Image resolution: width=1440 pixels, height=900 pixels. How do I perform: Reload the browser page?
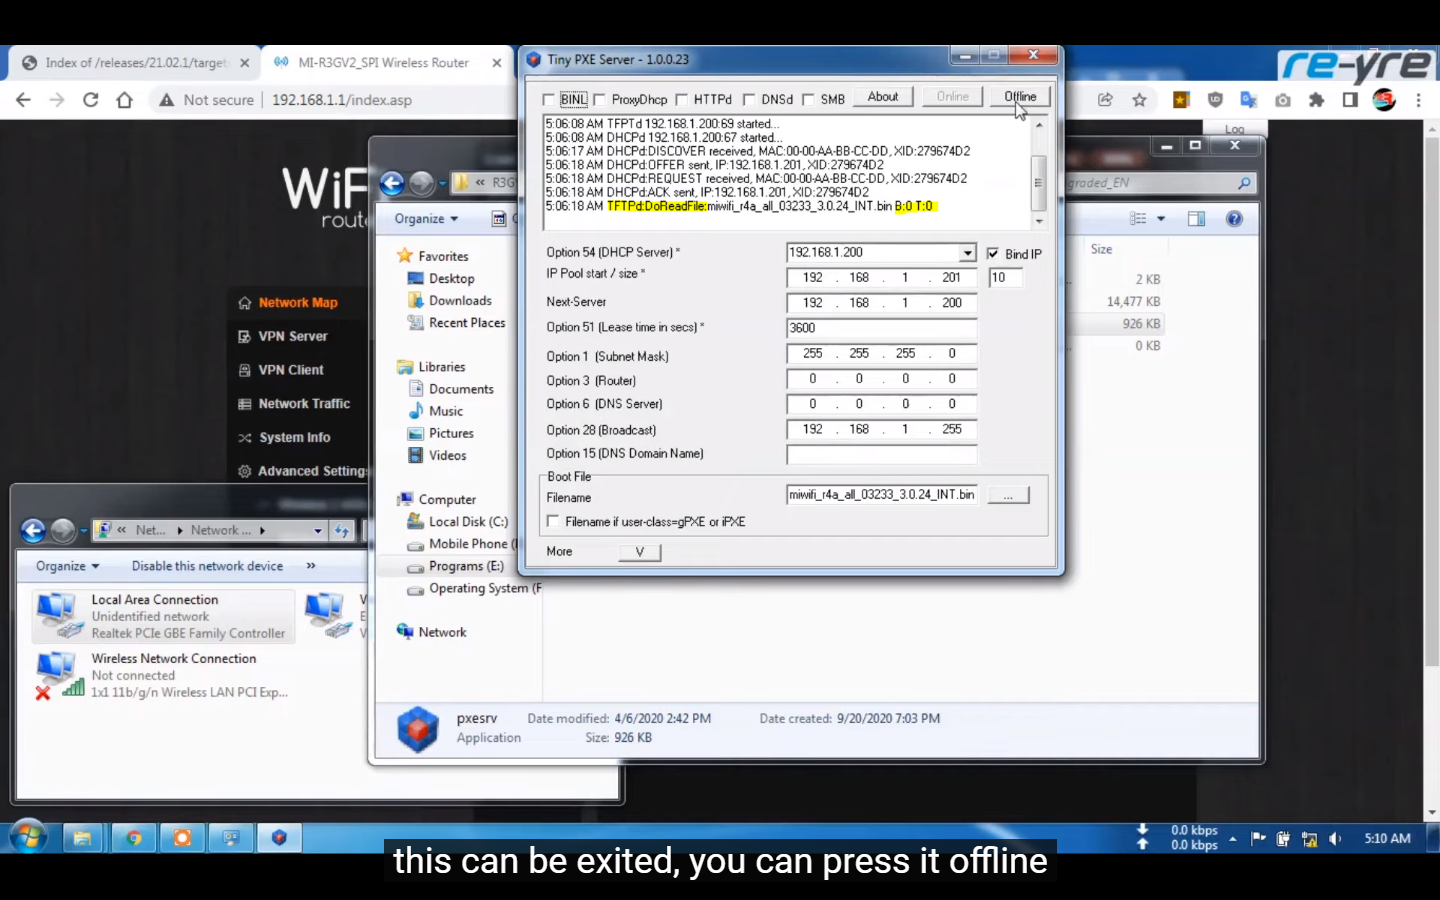pos(90,100)
